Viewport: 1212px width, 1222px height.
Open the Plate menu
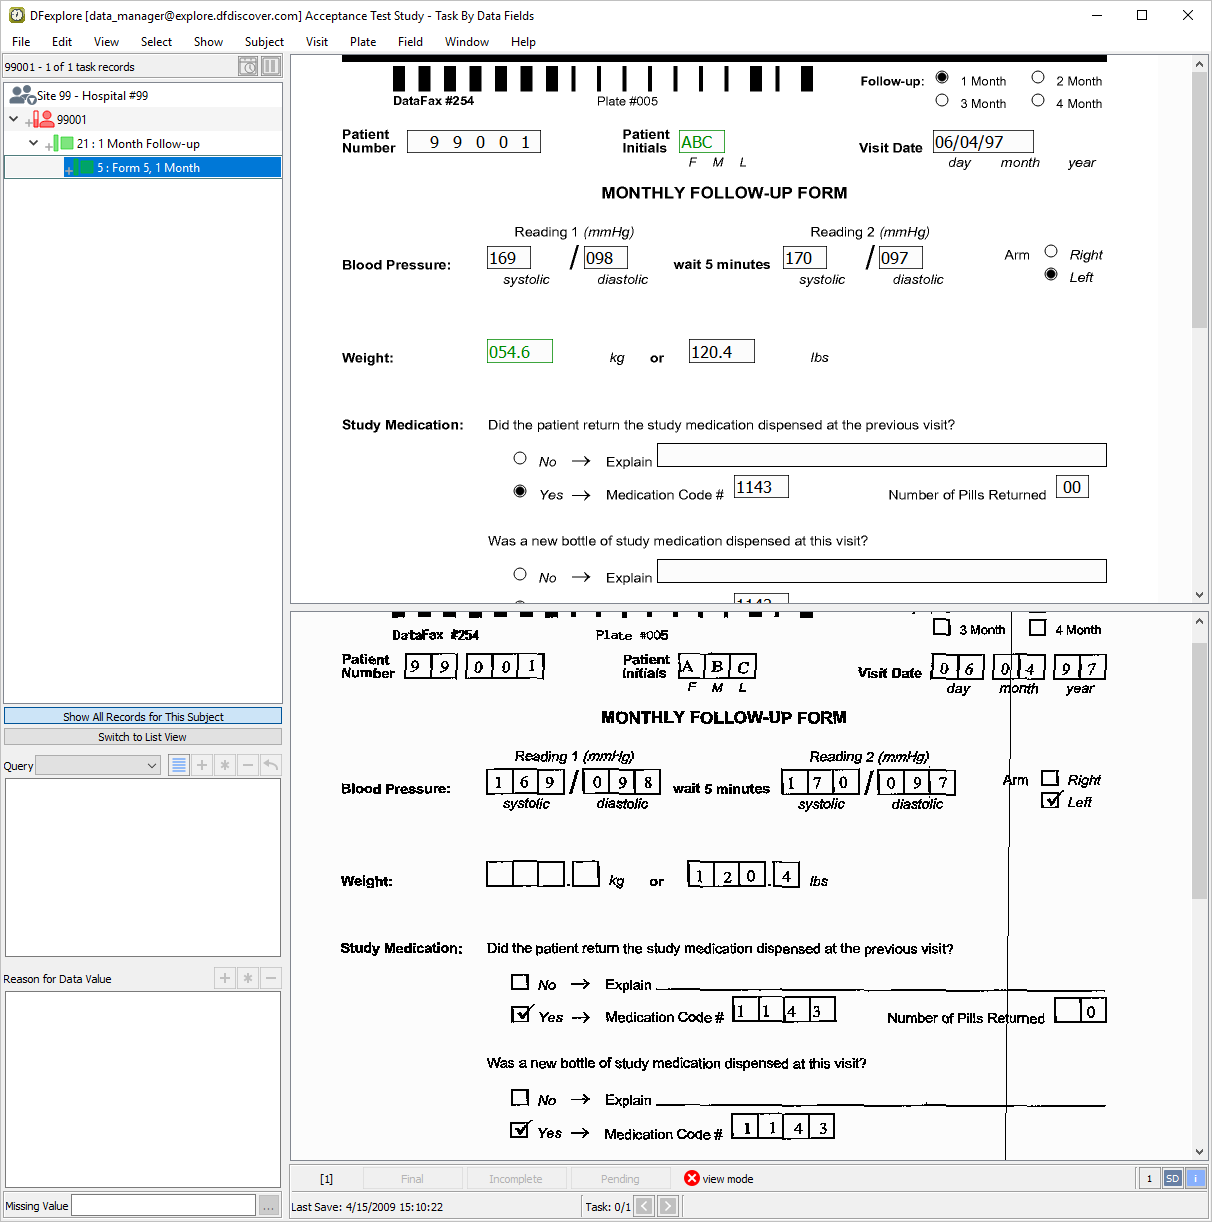(363, 42)
